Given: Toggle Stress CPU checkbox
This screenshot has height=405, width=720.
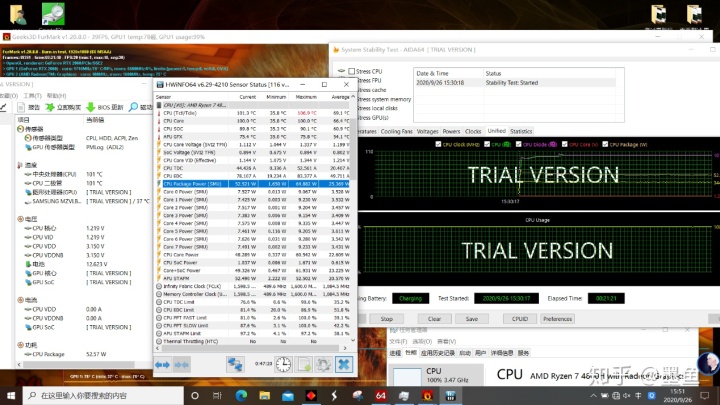Looking at the screenshot, I should [352, 71].
